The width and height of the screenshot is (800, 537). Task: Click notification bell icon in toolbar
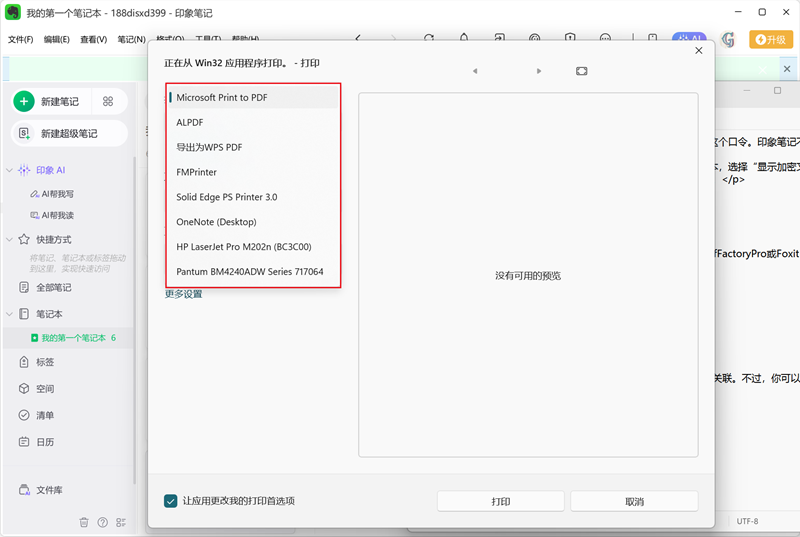(464, 37)
